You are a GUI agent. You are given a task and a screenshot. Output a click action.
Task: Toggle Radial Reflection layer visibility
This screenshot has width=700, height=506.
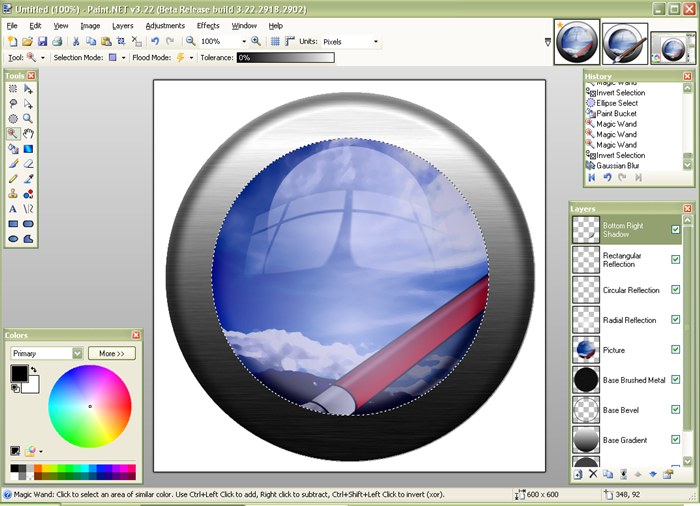675,319
